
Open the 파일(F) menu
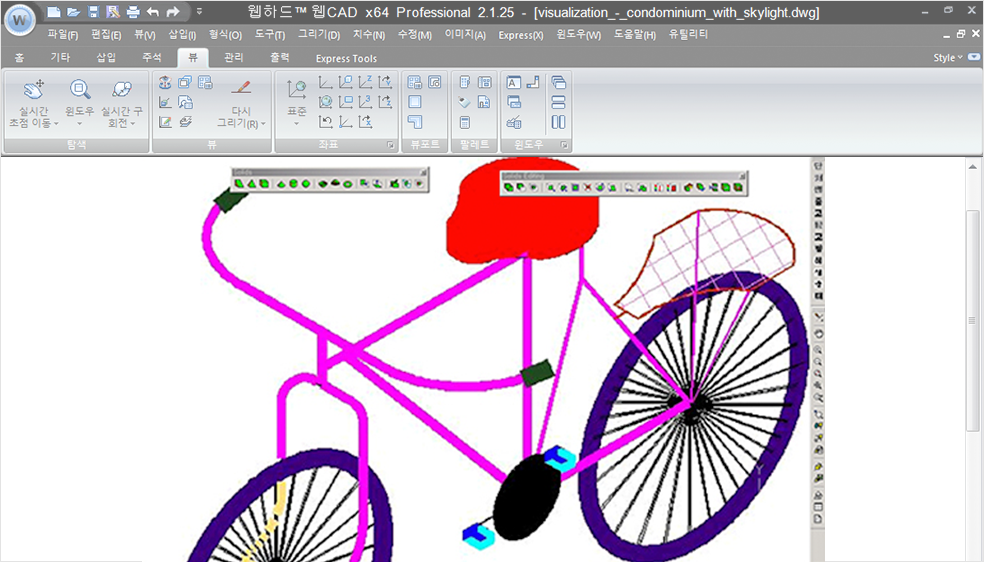tap(63, 34)
